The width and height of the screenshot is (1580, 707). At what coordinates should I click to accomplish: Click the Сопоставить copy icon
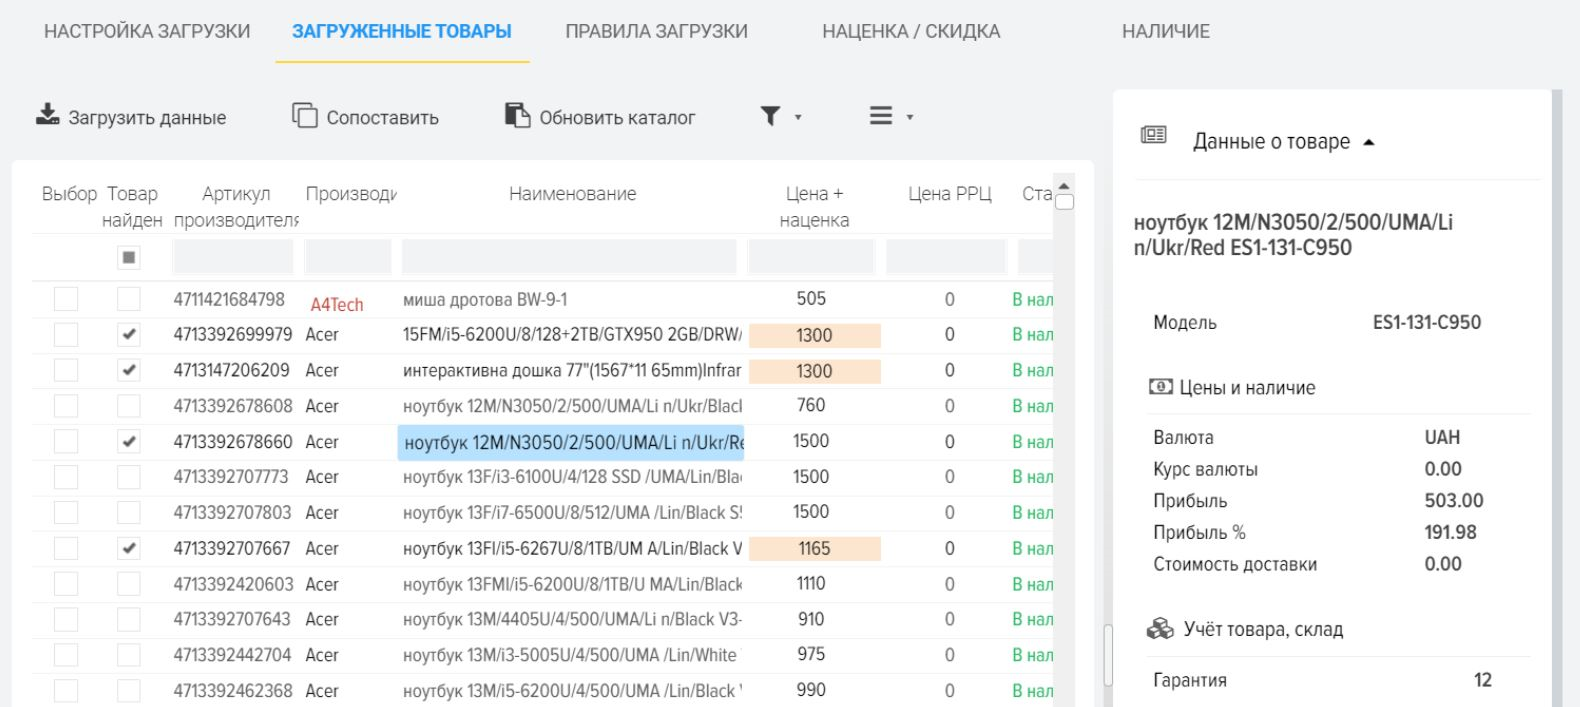coord(304,116)
